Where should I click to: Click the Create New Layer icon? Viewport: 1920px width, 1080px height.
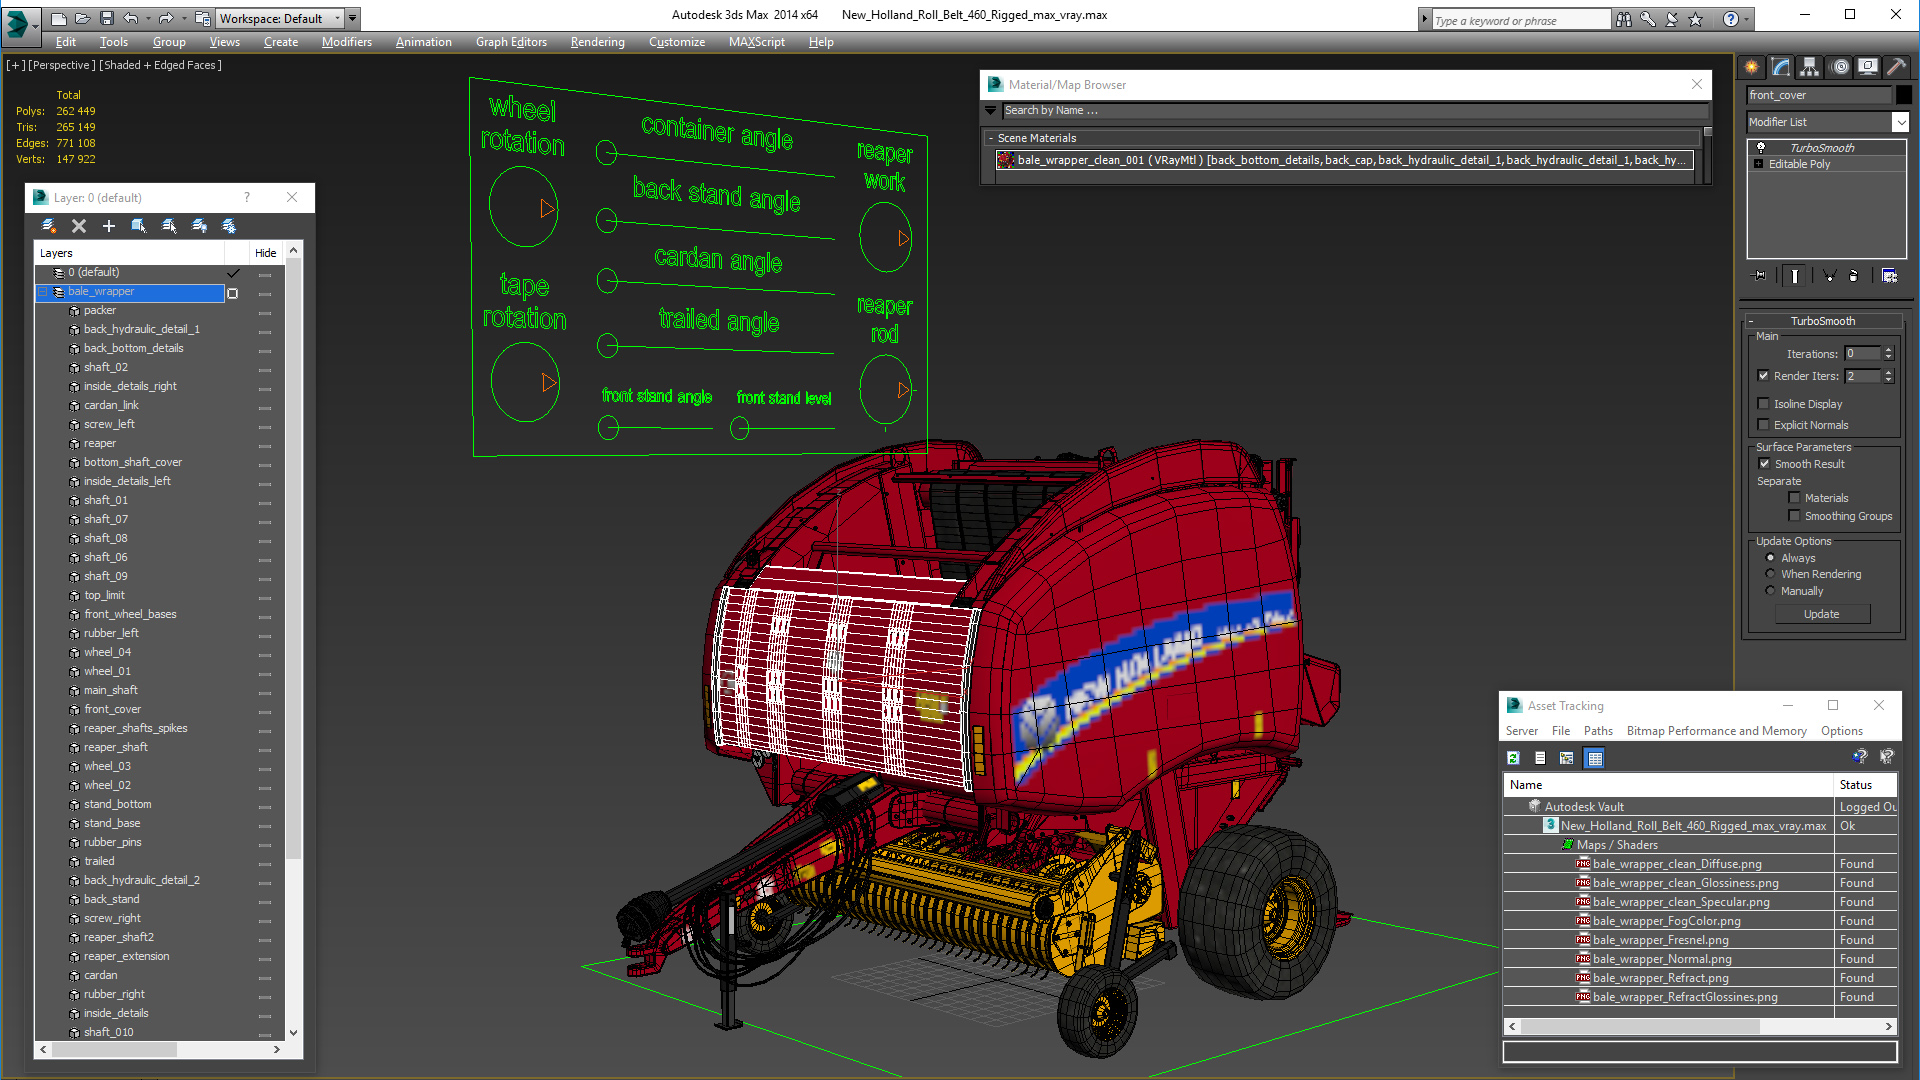click(48, 226)
